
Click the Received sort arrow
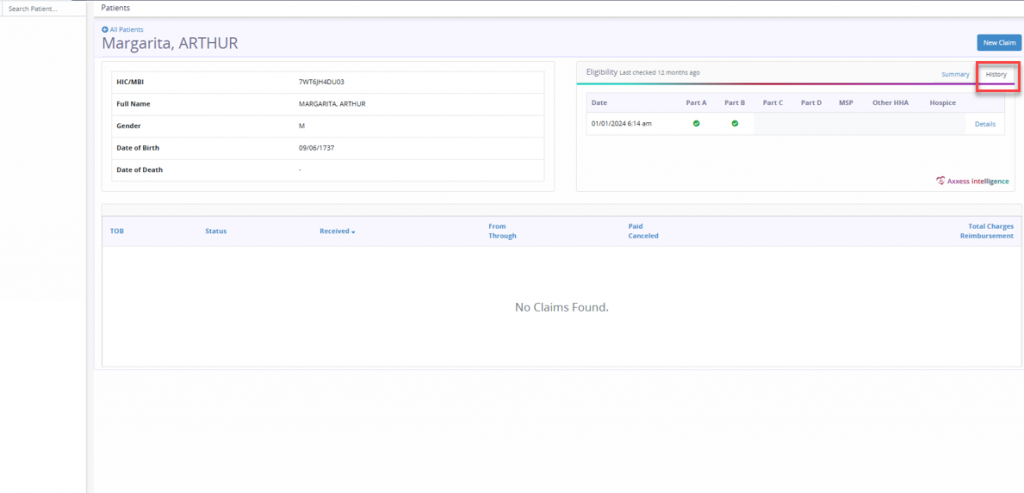(x=353, y=232)
